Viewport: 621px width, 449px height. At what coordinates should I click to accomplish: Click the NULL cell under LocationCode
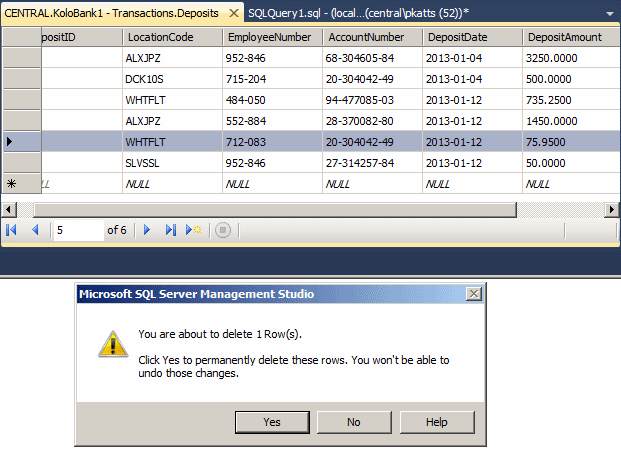coord(172,184)
